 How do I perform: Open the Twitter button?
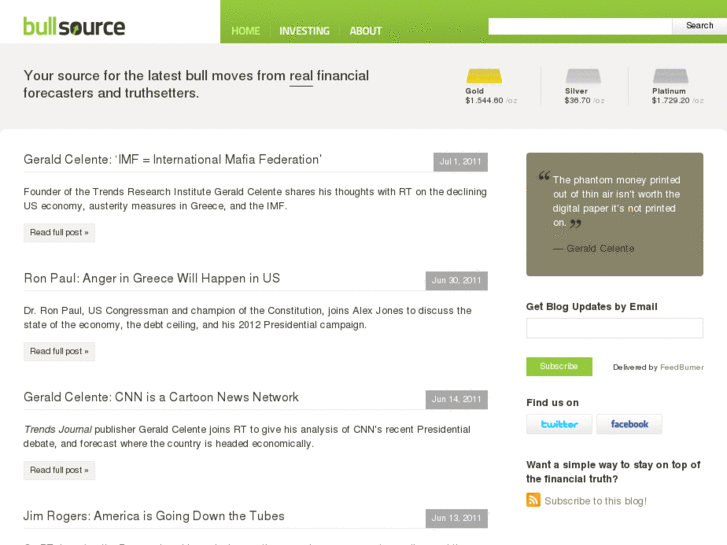[559, 424]
